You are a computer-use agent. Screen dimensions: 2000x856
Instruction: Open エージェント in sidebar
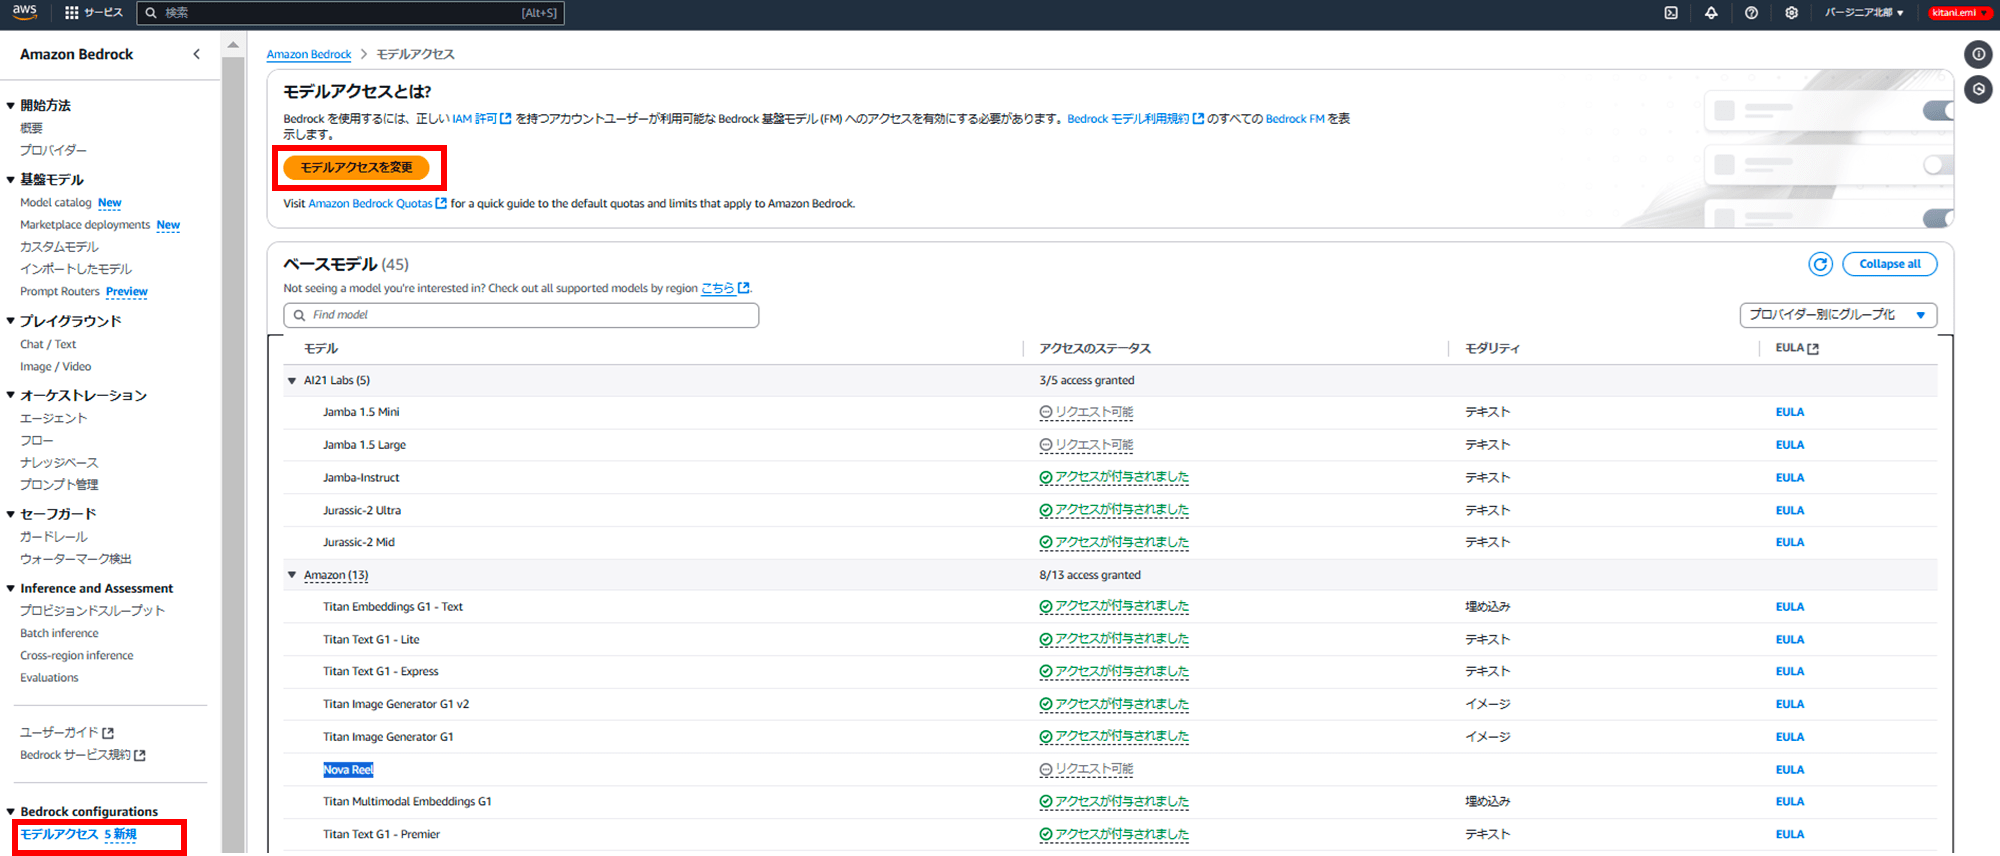53,419
